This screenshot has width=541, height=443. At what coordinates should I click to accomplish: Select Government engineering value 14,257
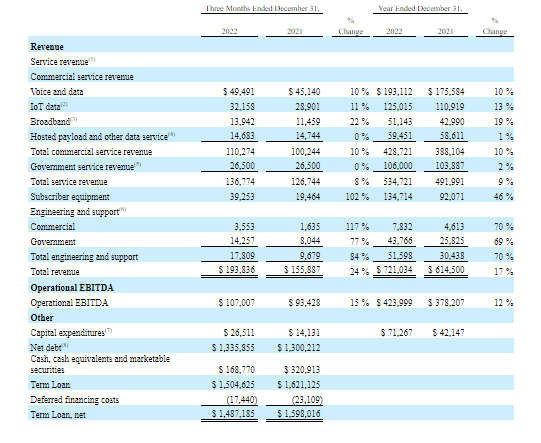pyautogui.click(x=242, y=241)
